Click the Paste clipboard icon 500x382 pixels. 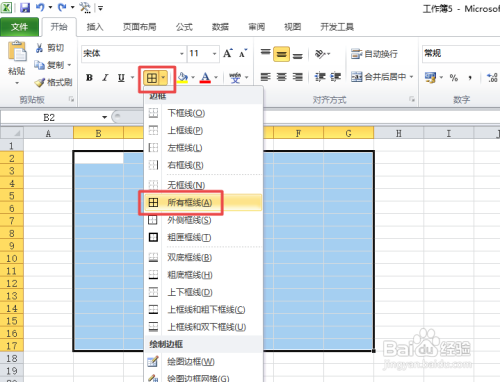17,51
